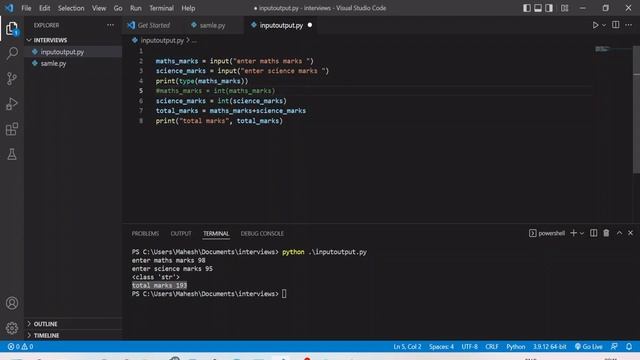Click Ln 5, Col 2 status entry
The height and width of the screenshot is (360, 640).
(x=407, y=347)
